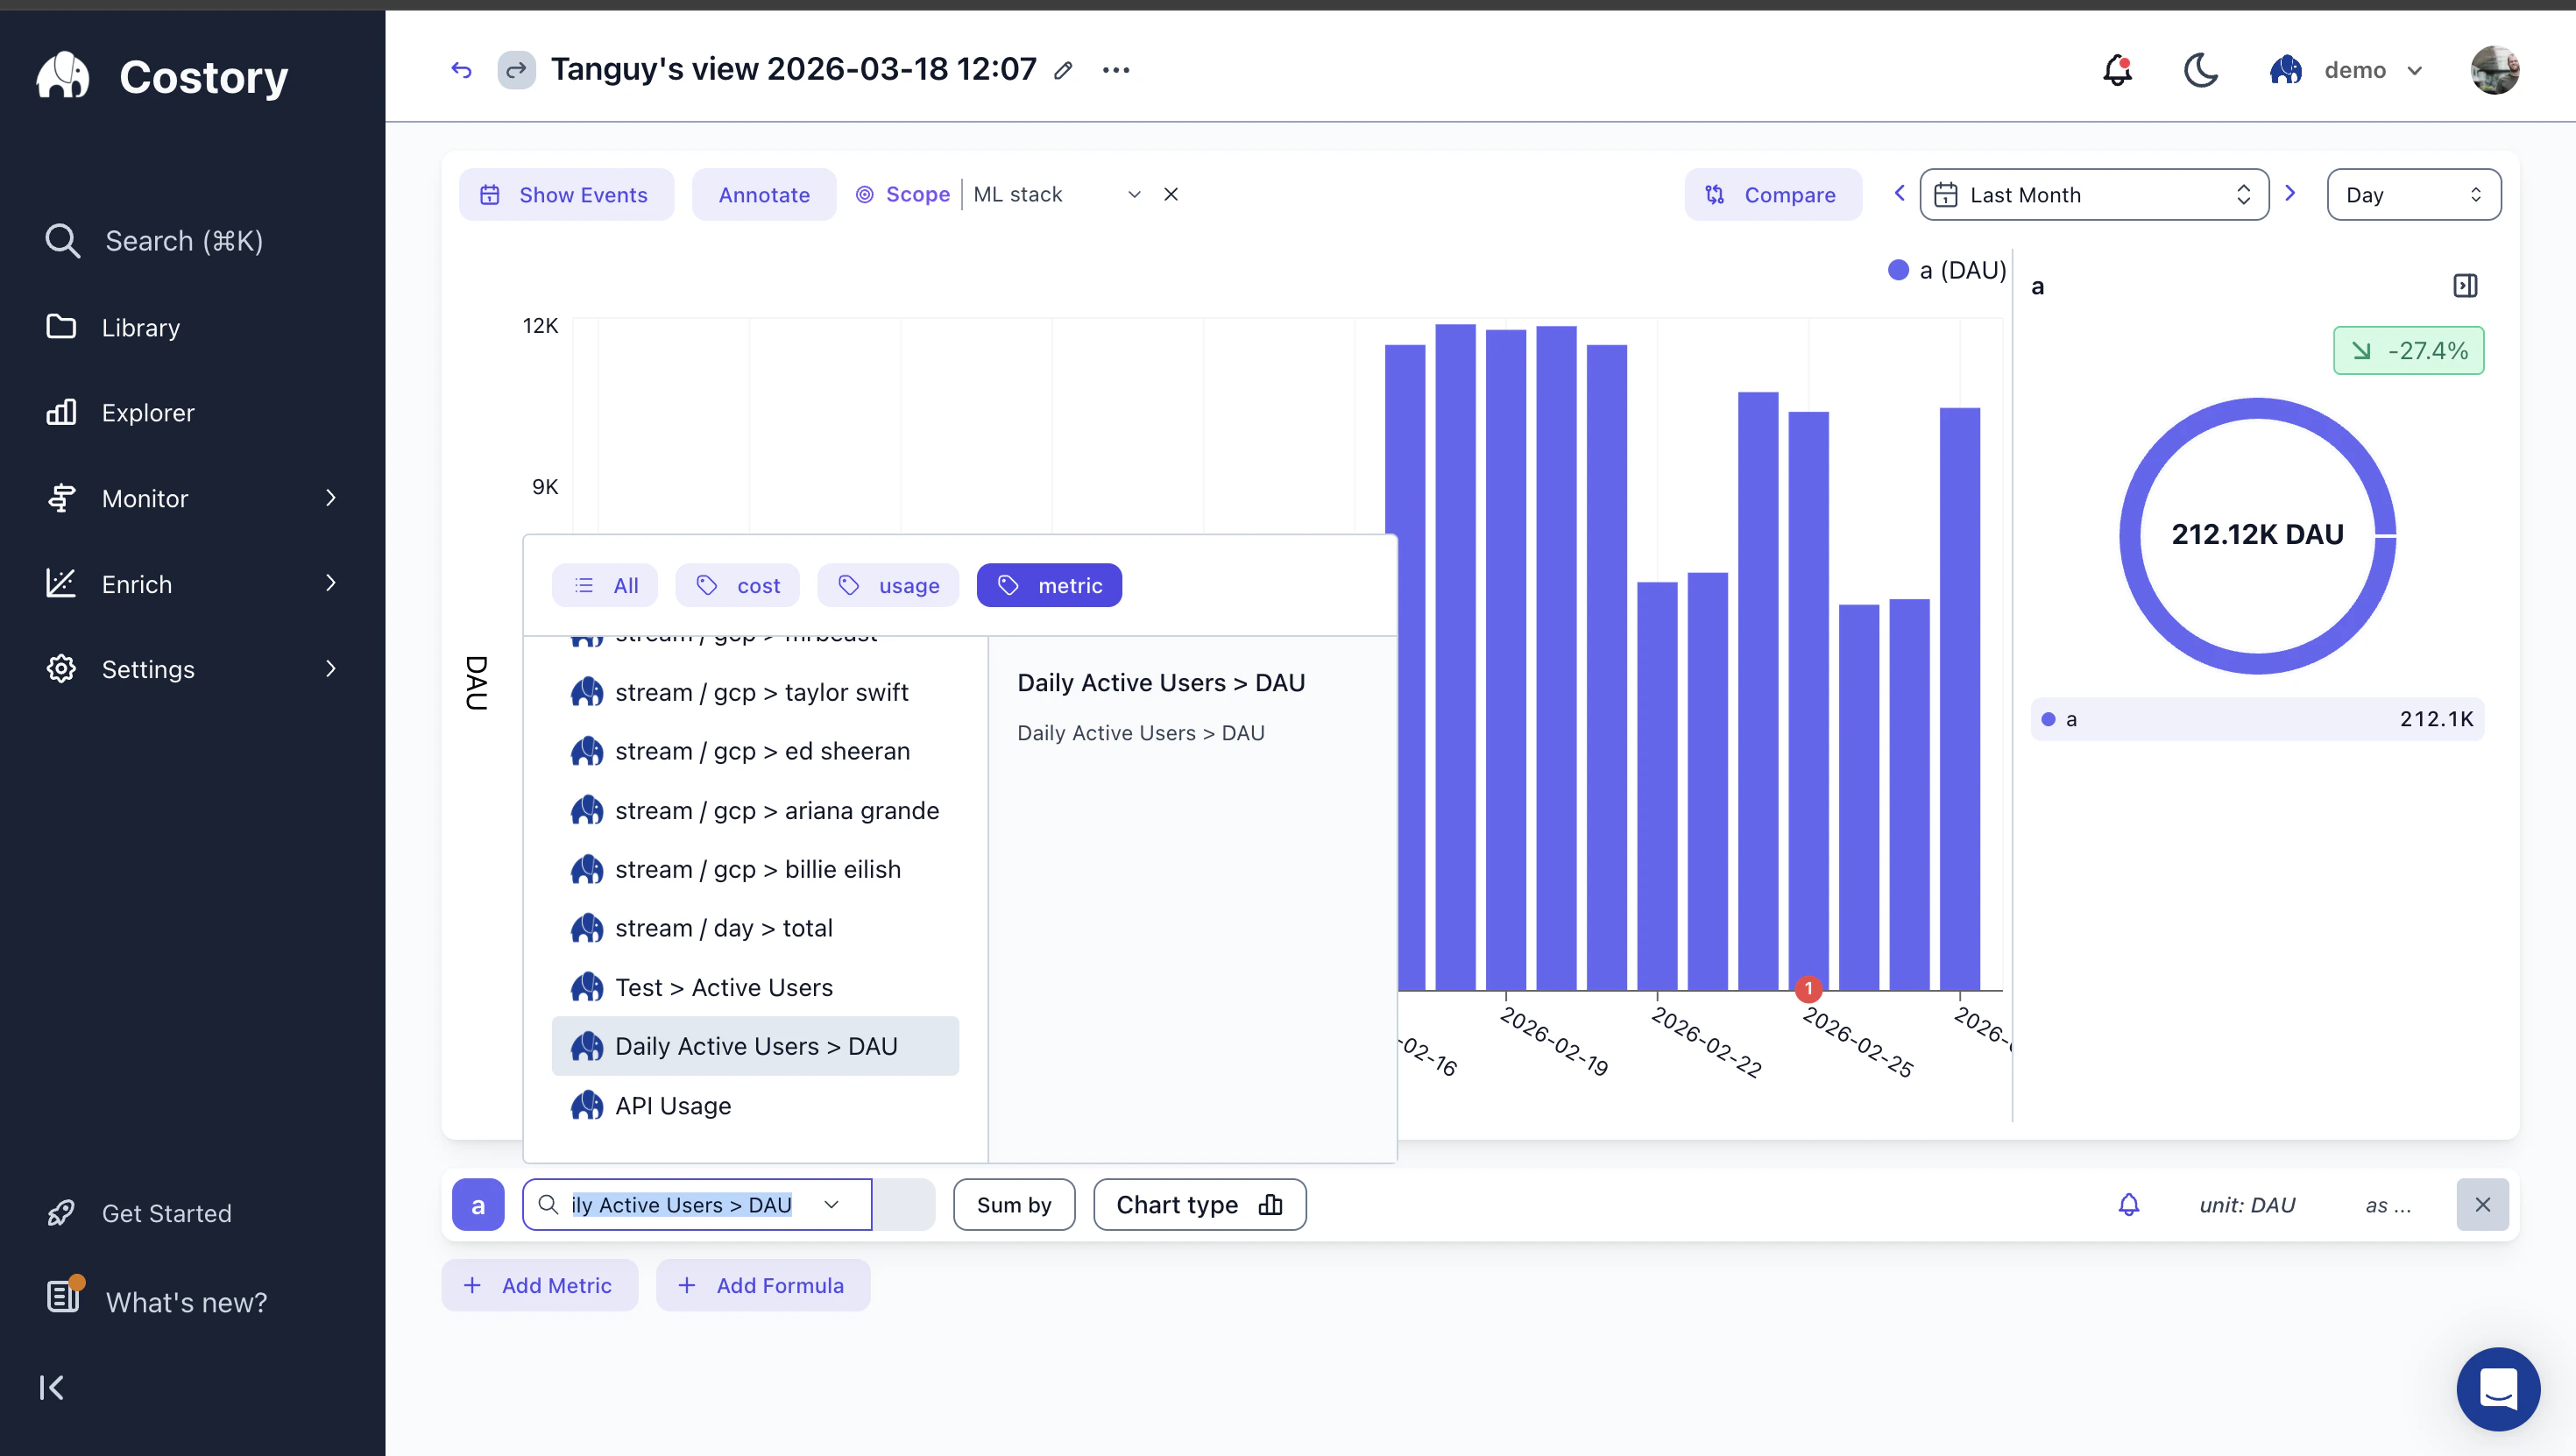
Task: Toggle the usage filter chip
Action: [888, 585]
